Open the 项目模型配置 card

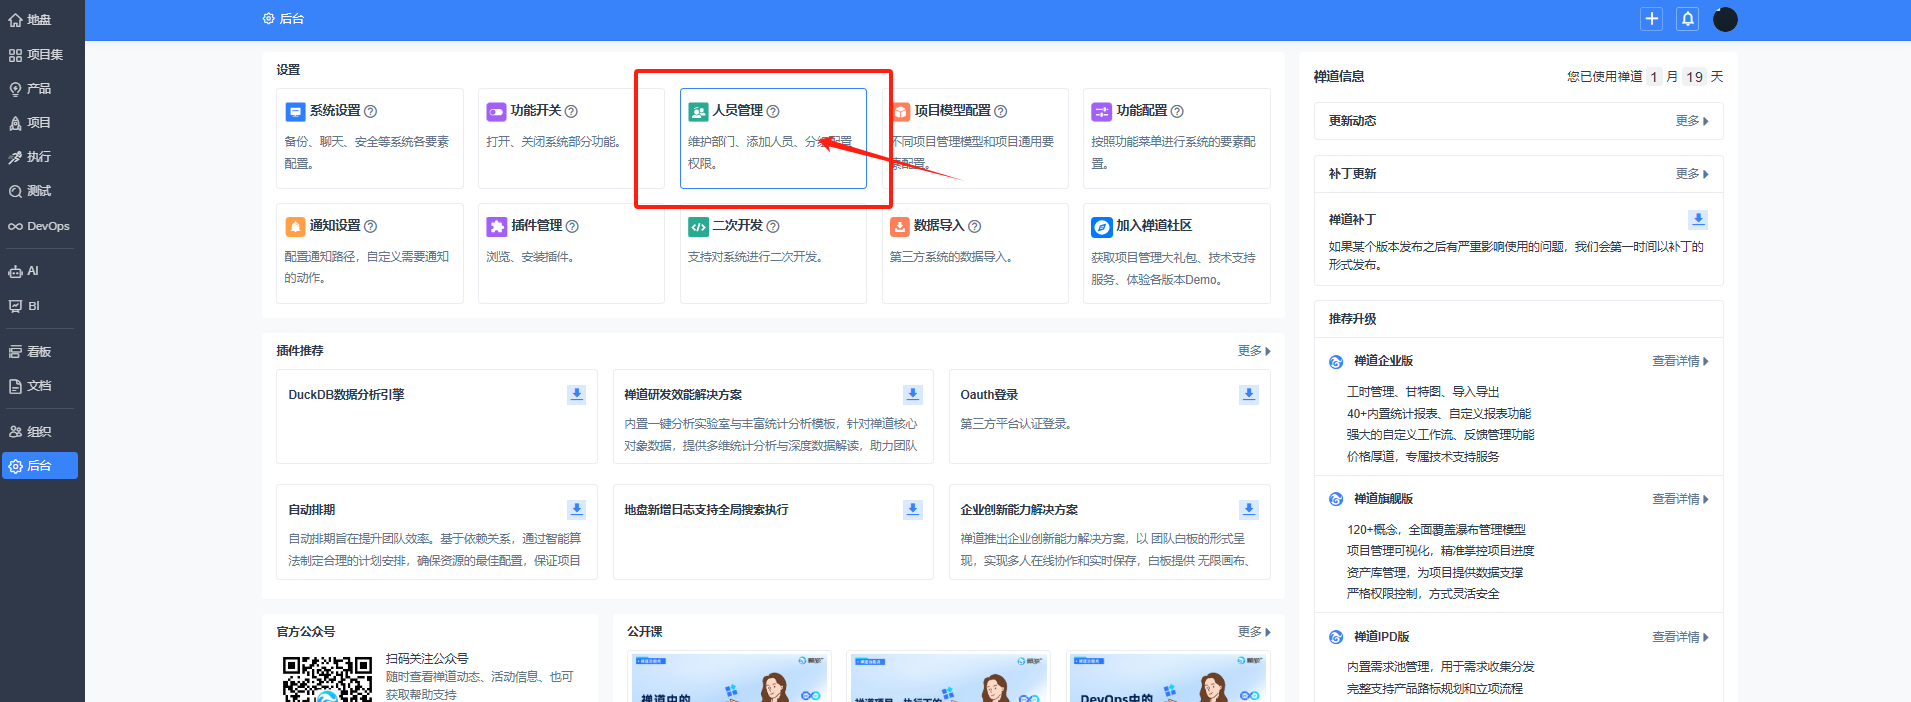click(x=975, y=138)
